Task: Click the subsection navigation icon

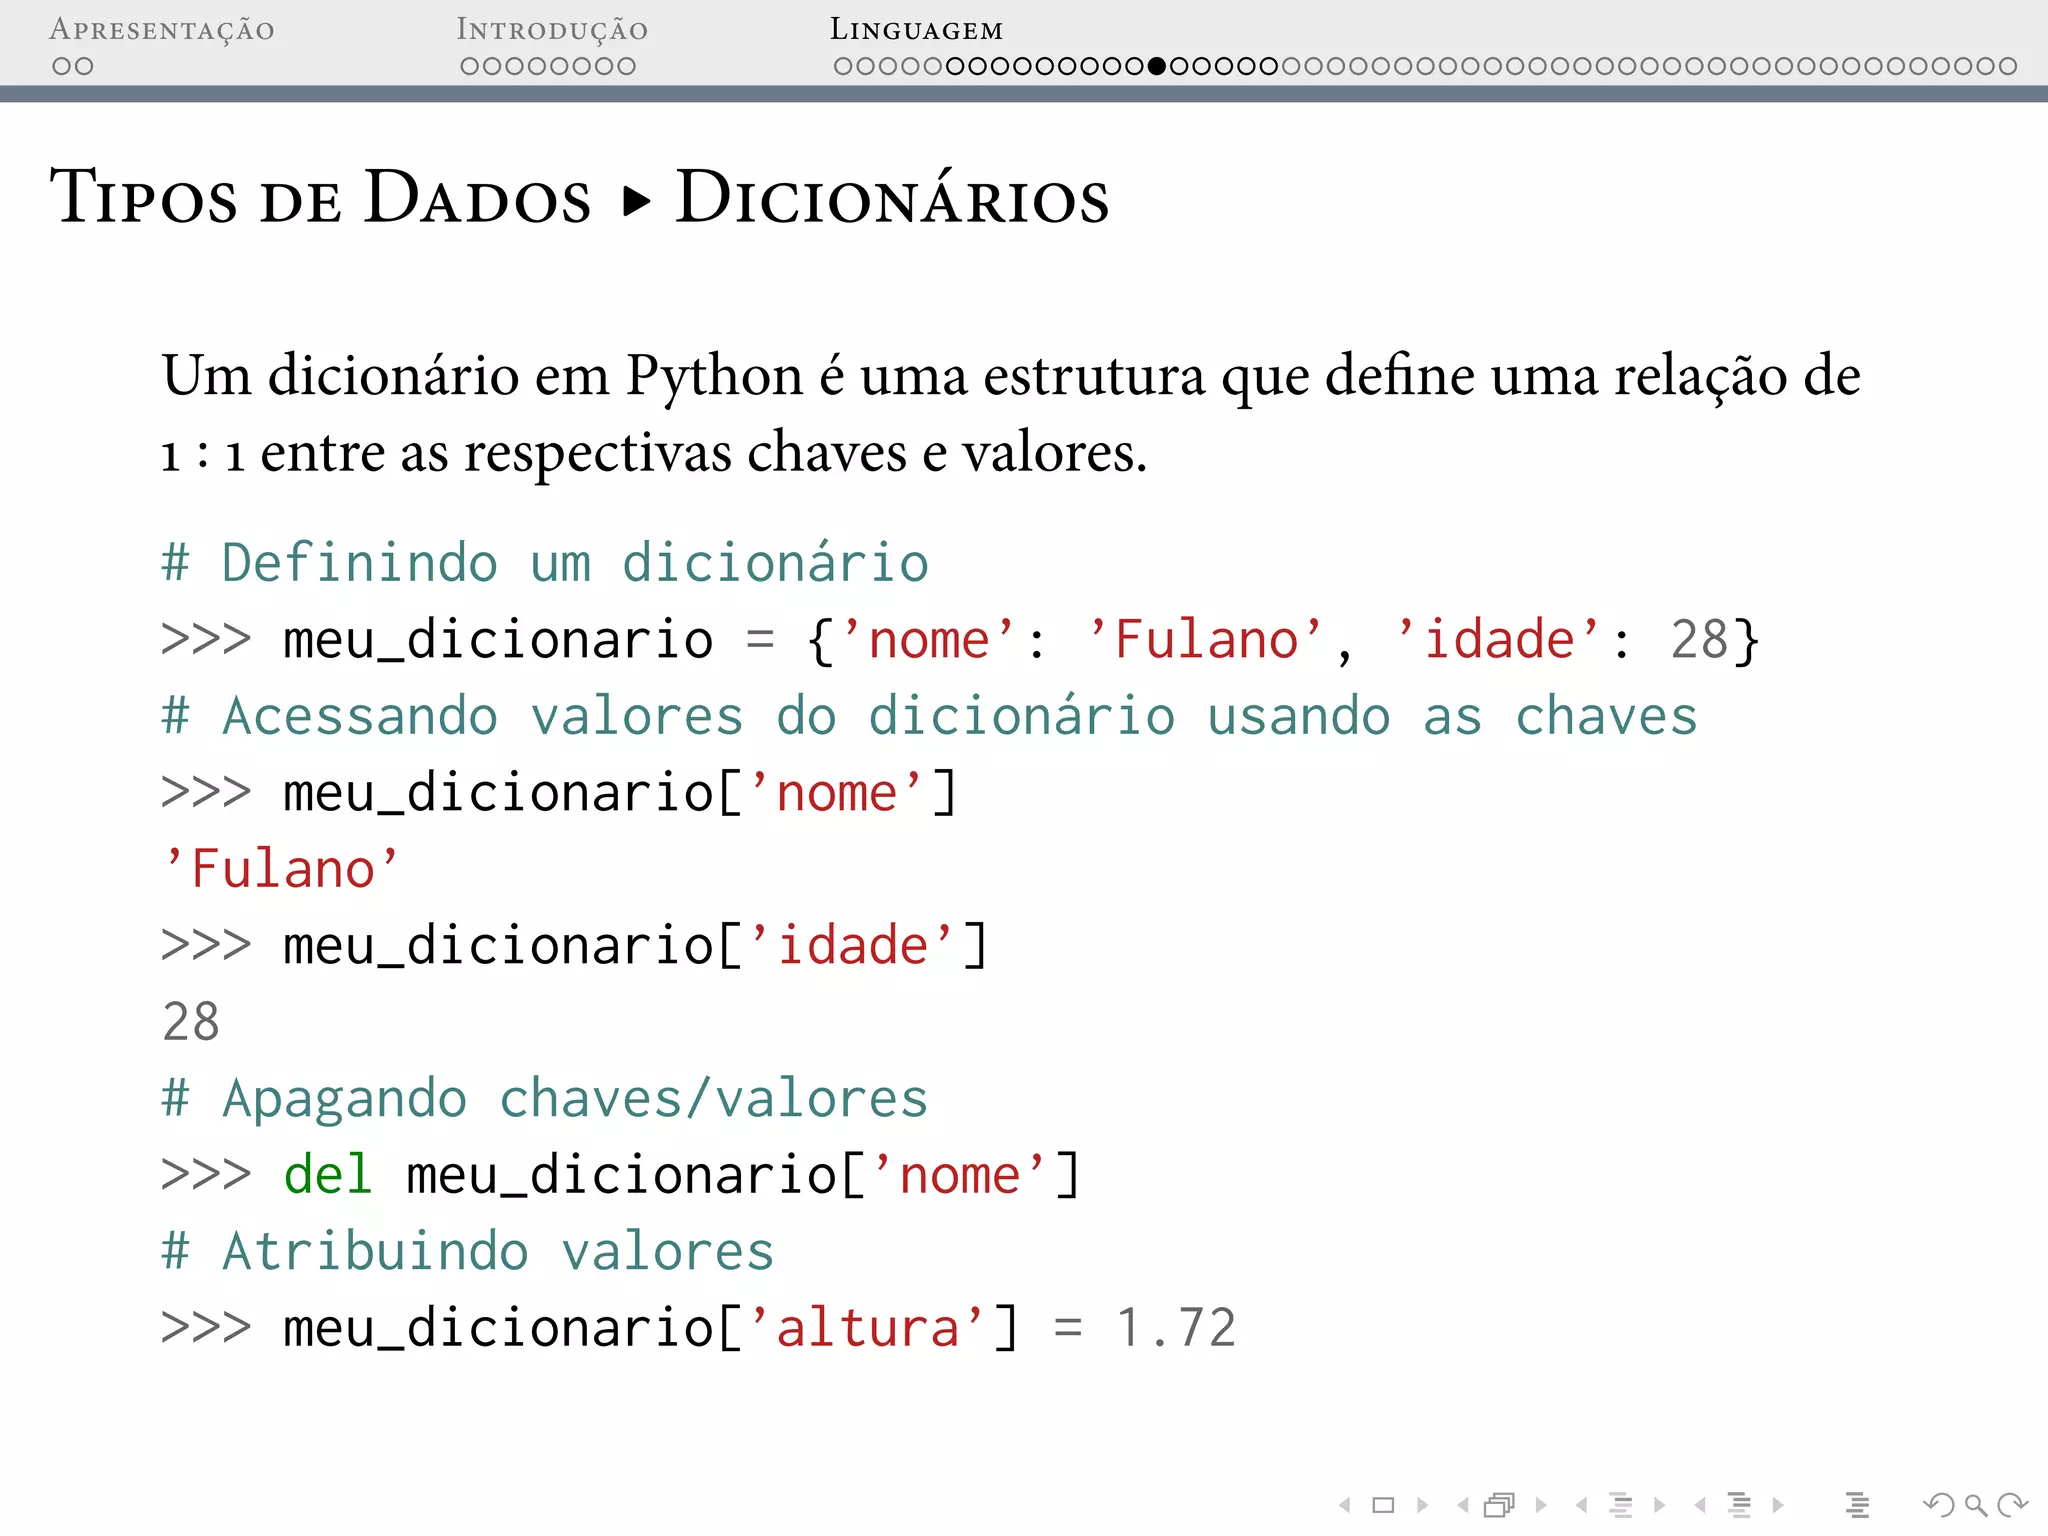Action: [x=1621, y=1505]
